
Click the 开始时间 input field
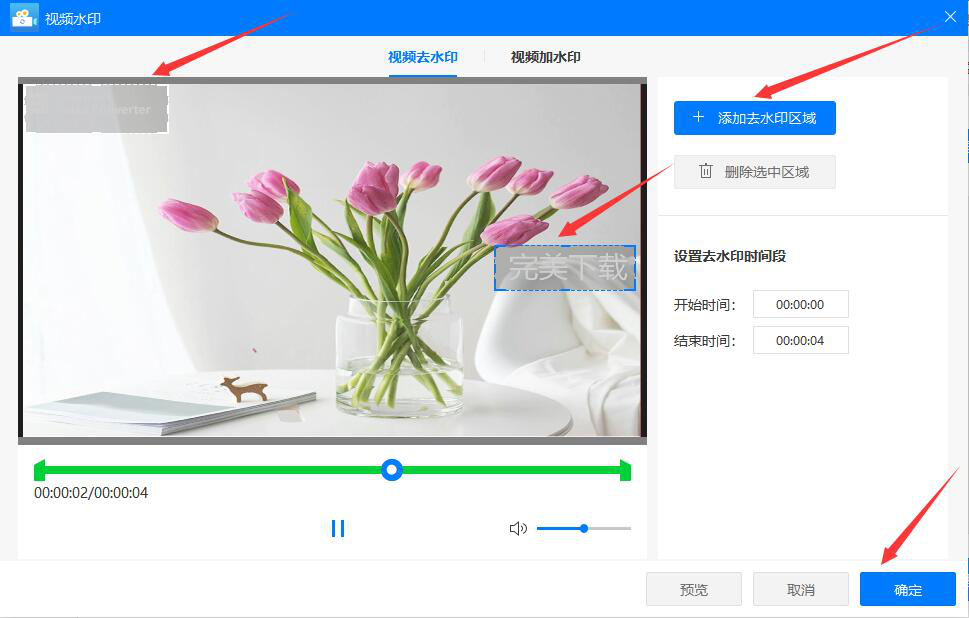click(800, 305)
